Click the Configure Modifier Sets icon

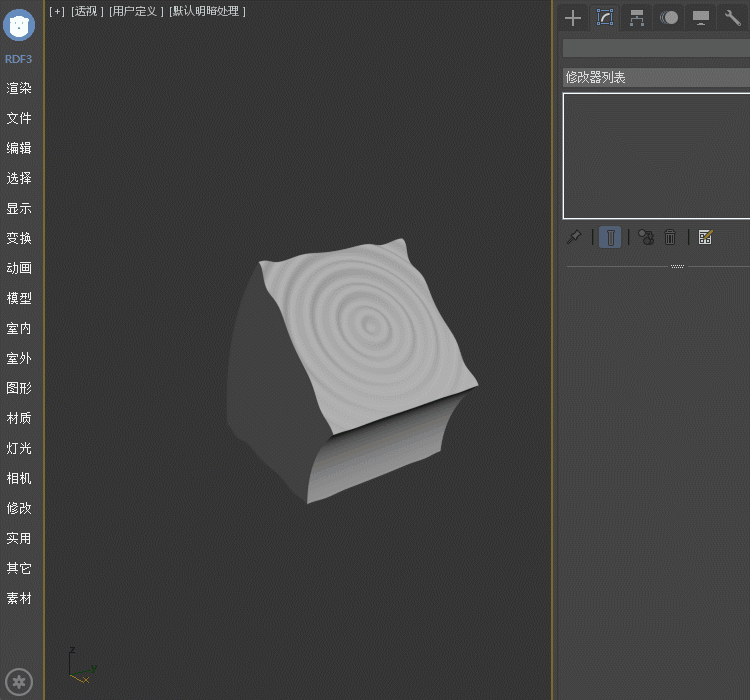click(x=705, y=237)
